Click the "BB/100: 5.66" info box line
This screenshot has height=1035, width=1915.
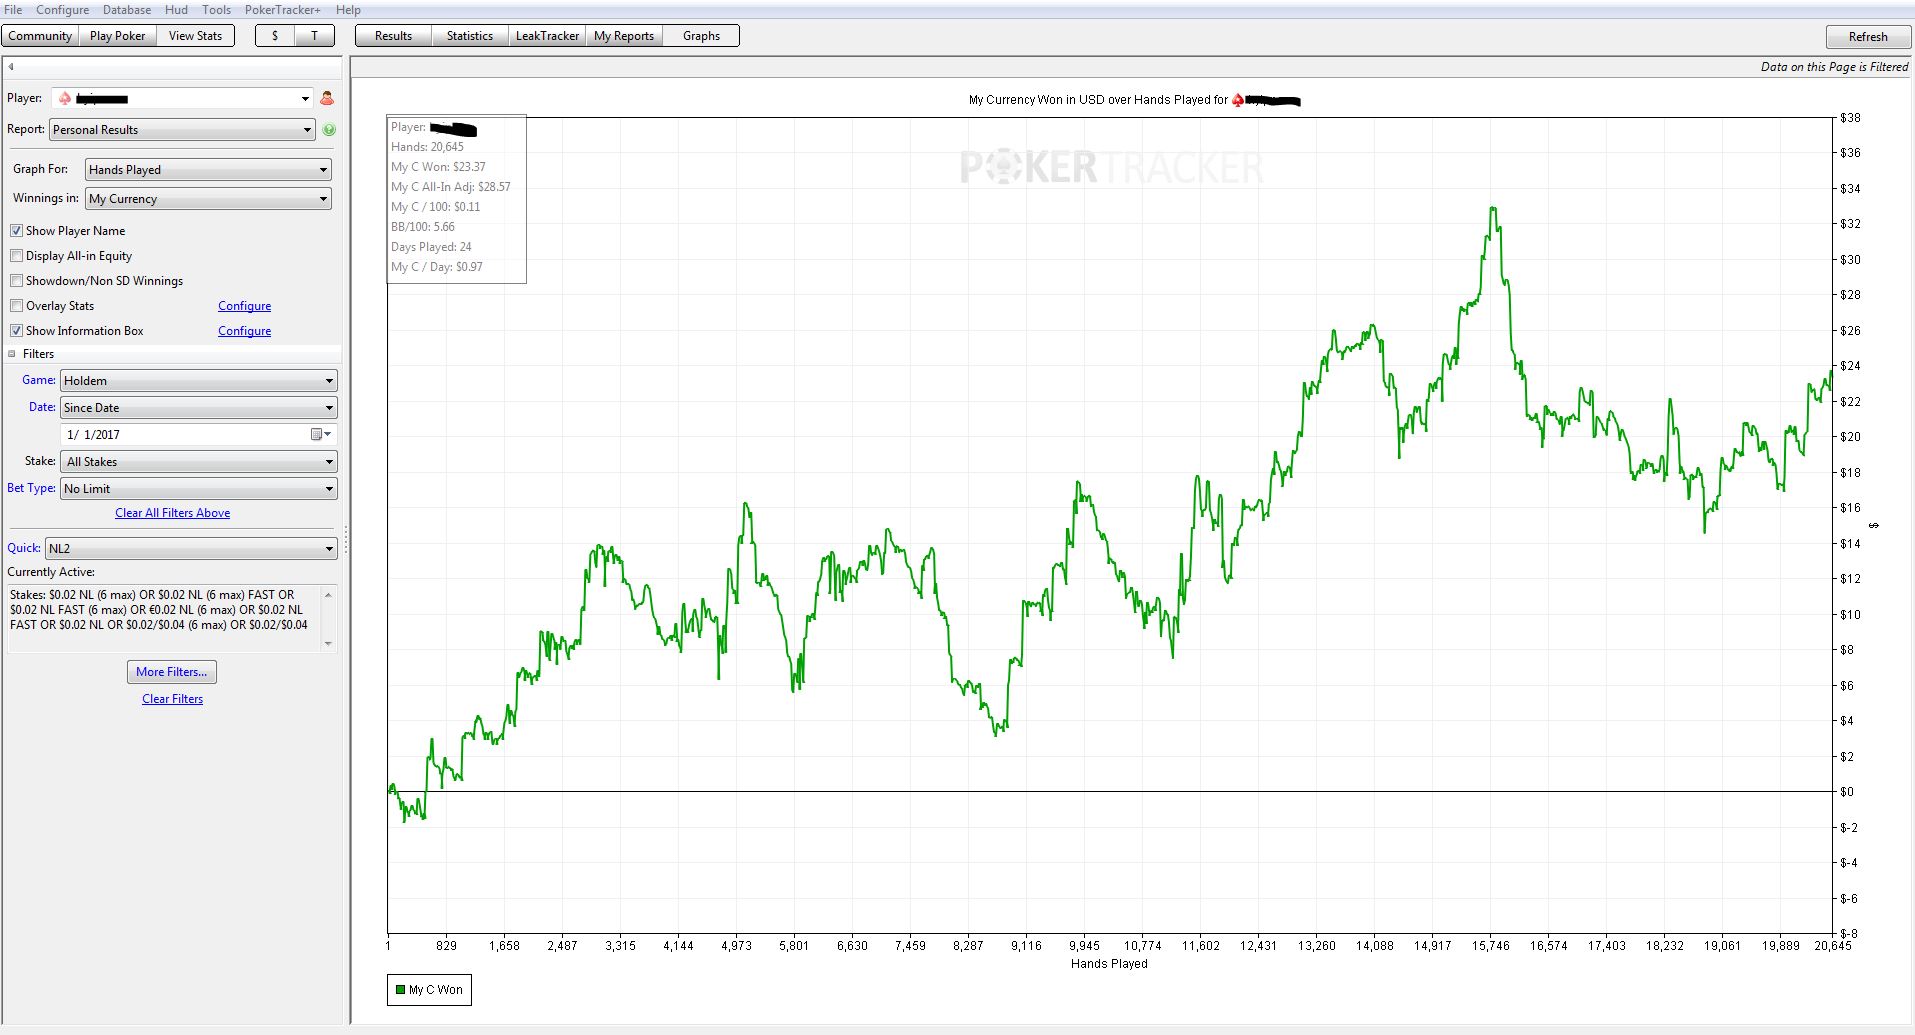point(422,227)
